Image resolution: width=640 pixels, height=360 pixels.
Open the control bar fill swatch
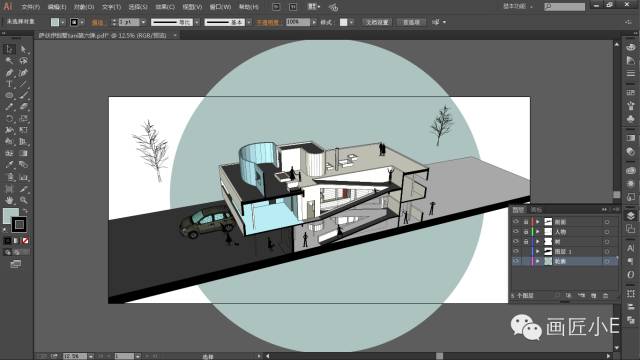click(x=55, y=22)
